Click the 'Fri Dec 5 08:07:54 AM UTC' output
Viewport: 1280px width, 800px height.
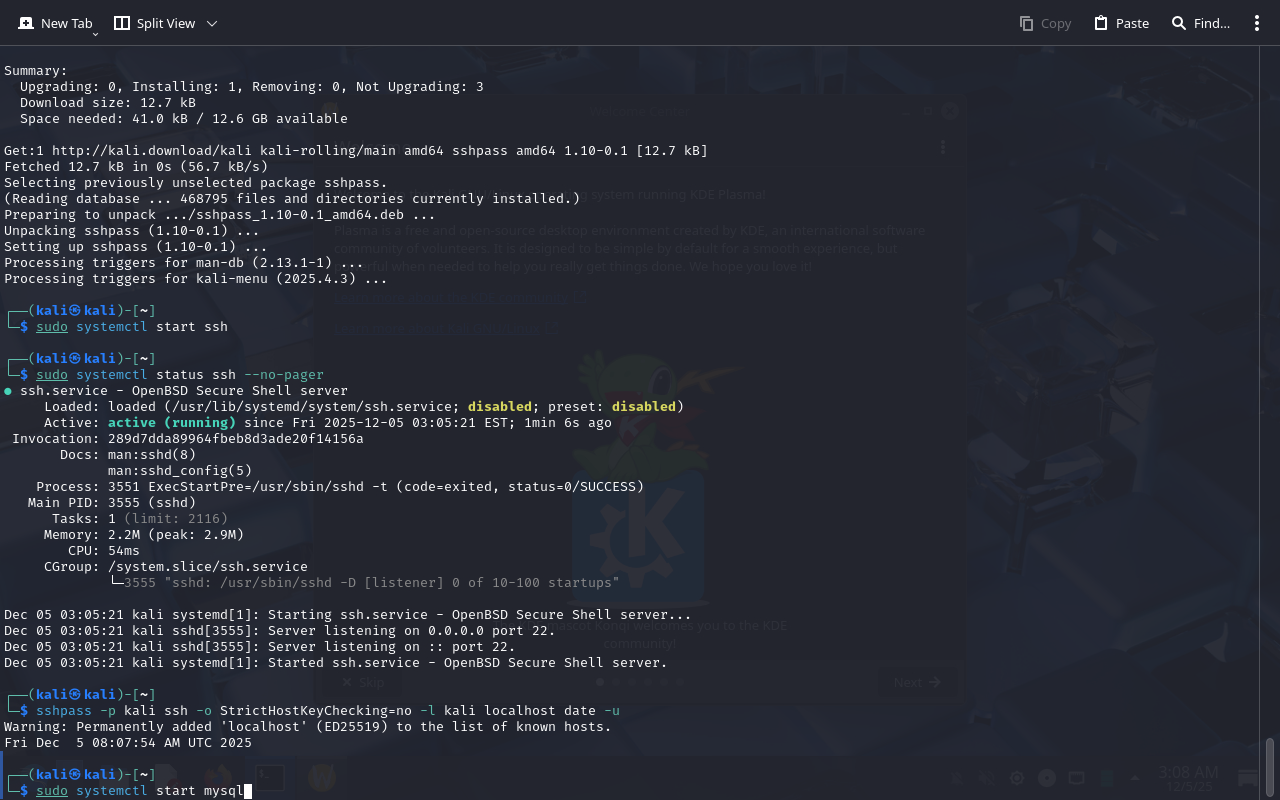pos(128,743)
